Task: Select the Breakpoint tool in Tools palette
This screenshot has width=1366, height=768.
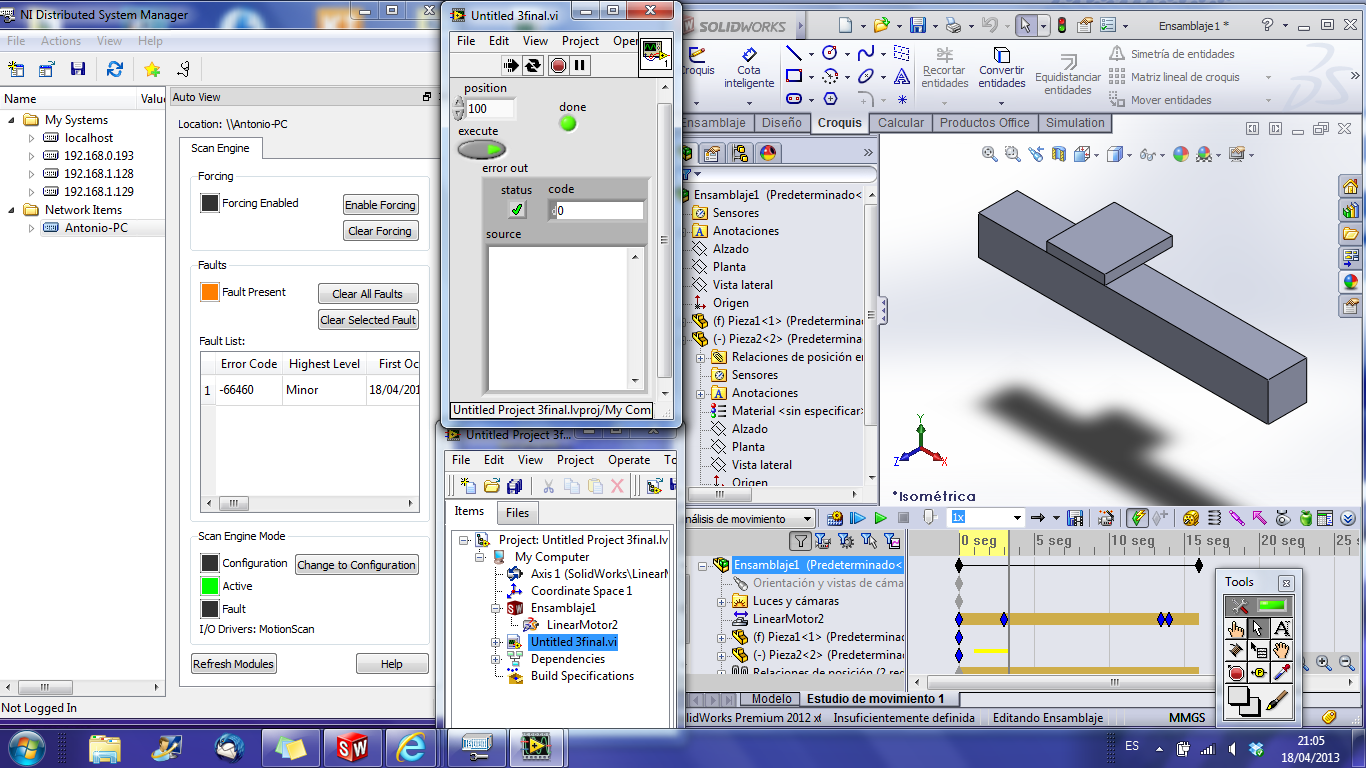Action: pyautogui.click(x=1236, y=673)
